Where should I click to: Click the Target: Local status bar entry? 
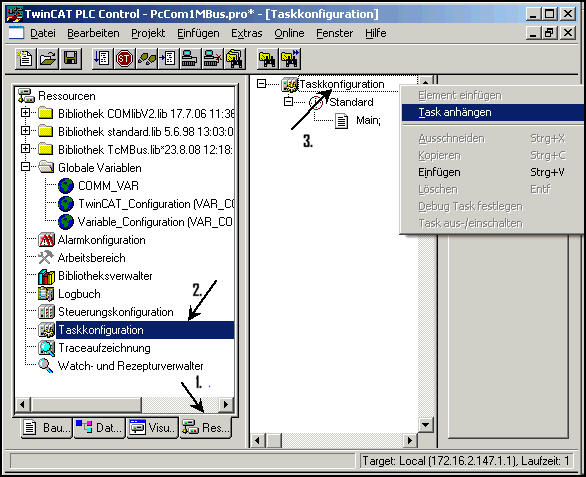(x=466, y=461)
